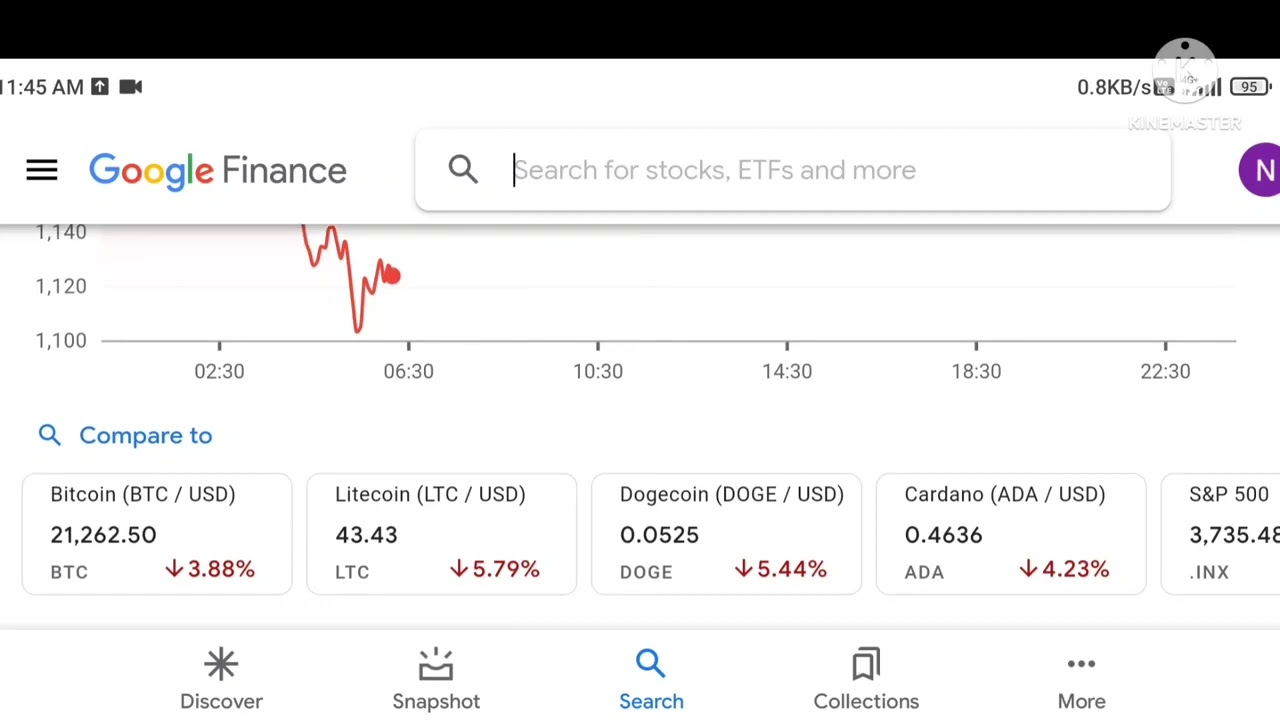Viewport: 1280px width, 720px height.
Task: Click the Bitcoin 3.88% change value
Action: pyautogui.click(x=210, y=569)
